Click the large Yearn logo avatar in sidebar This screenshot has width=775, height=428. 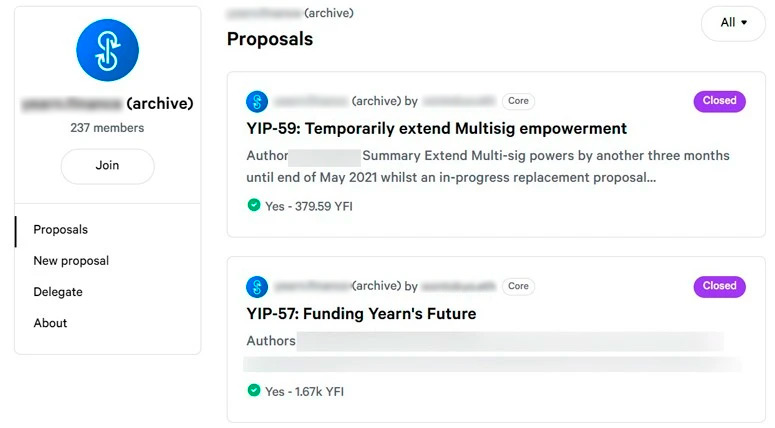point(107,50)
